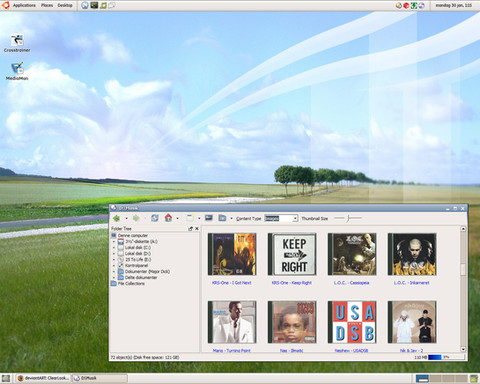The width and height of the screenshot is (480, 384).
Task: Select the L.O.C. Inkarneret album thumbnail
Action: tap(412, 254)
